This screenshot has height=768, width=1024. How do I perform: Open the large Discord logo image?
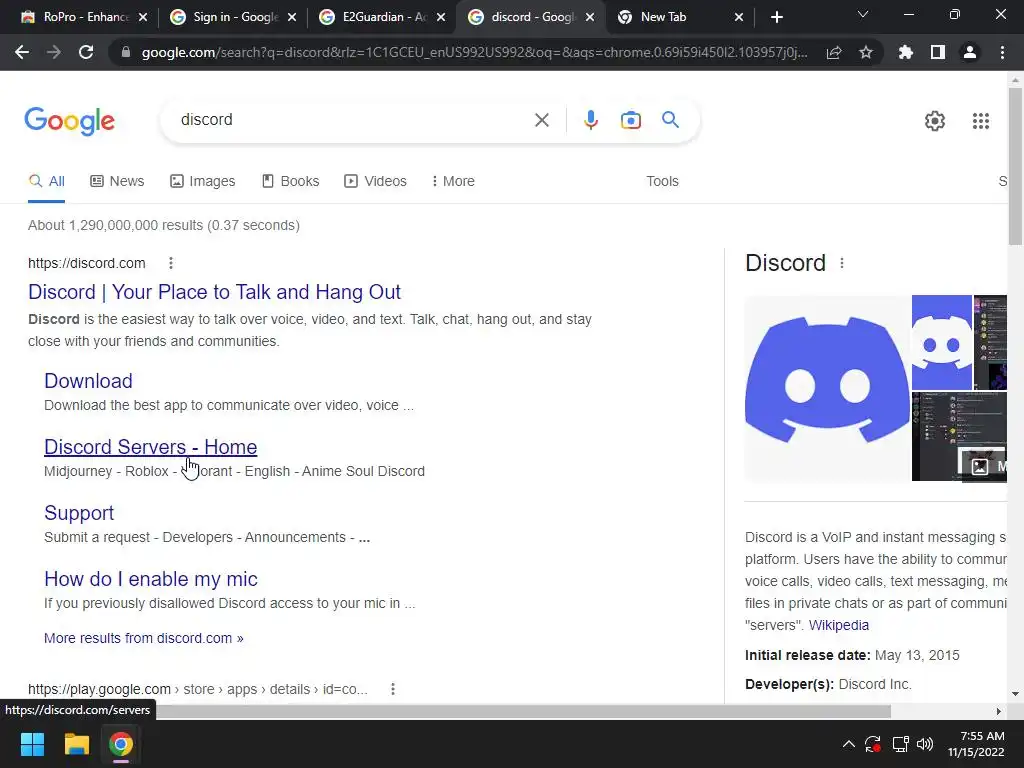coord(827,388)
